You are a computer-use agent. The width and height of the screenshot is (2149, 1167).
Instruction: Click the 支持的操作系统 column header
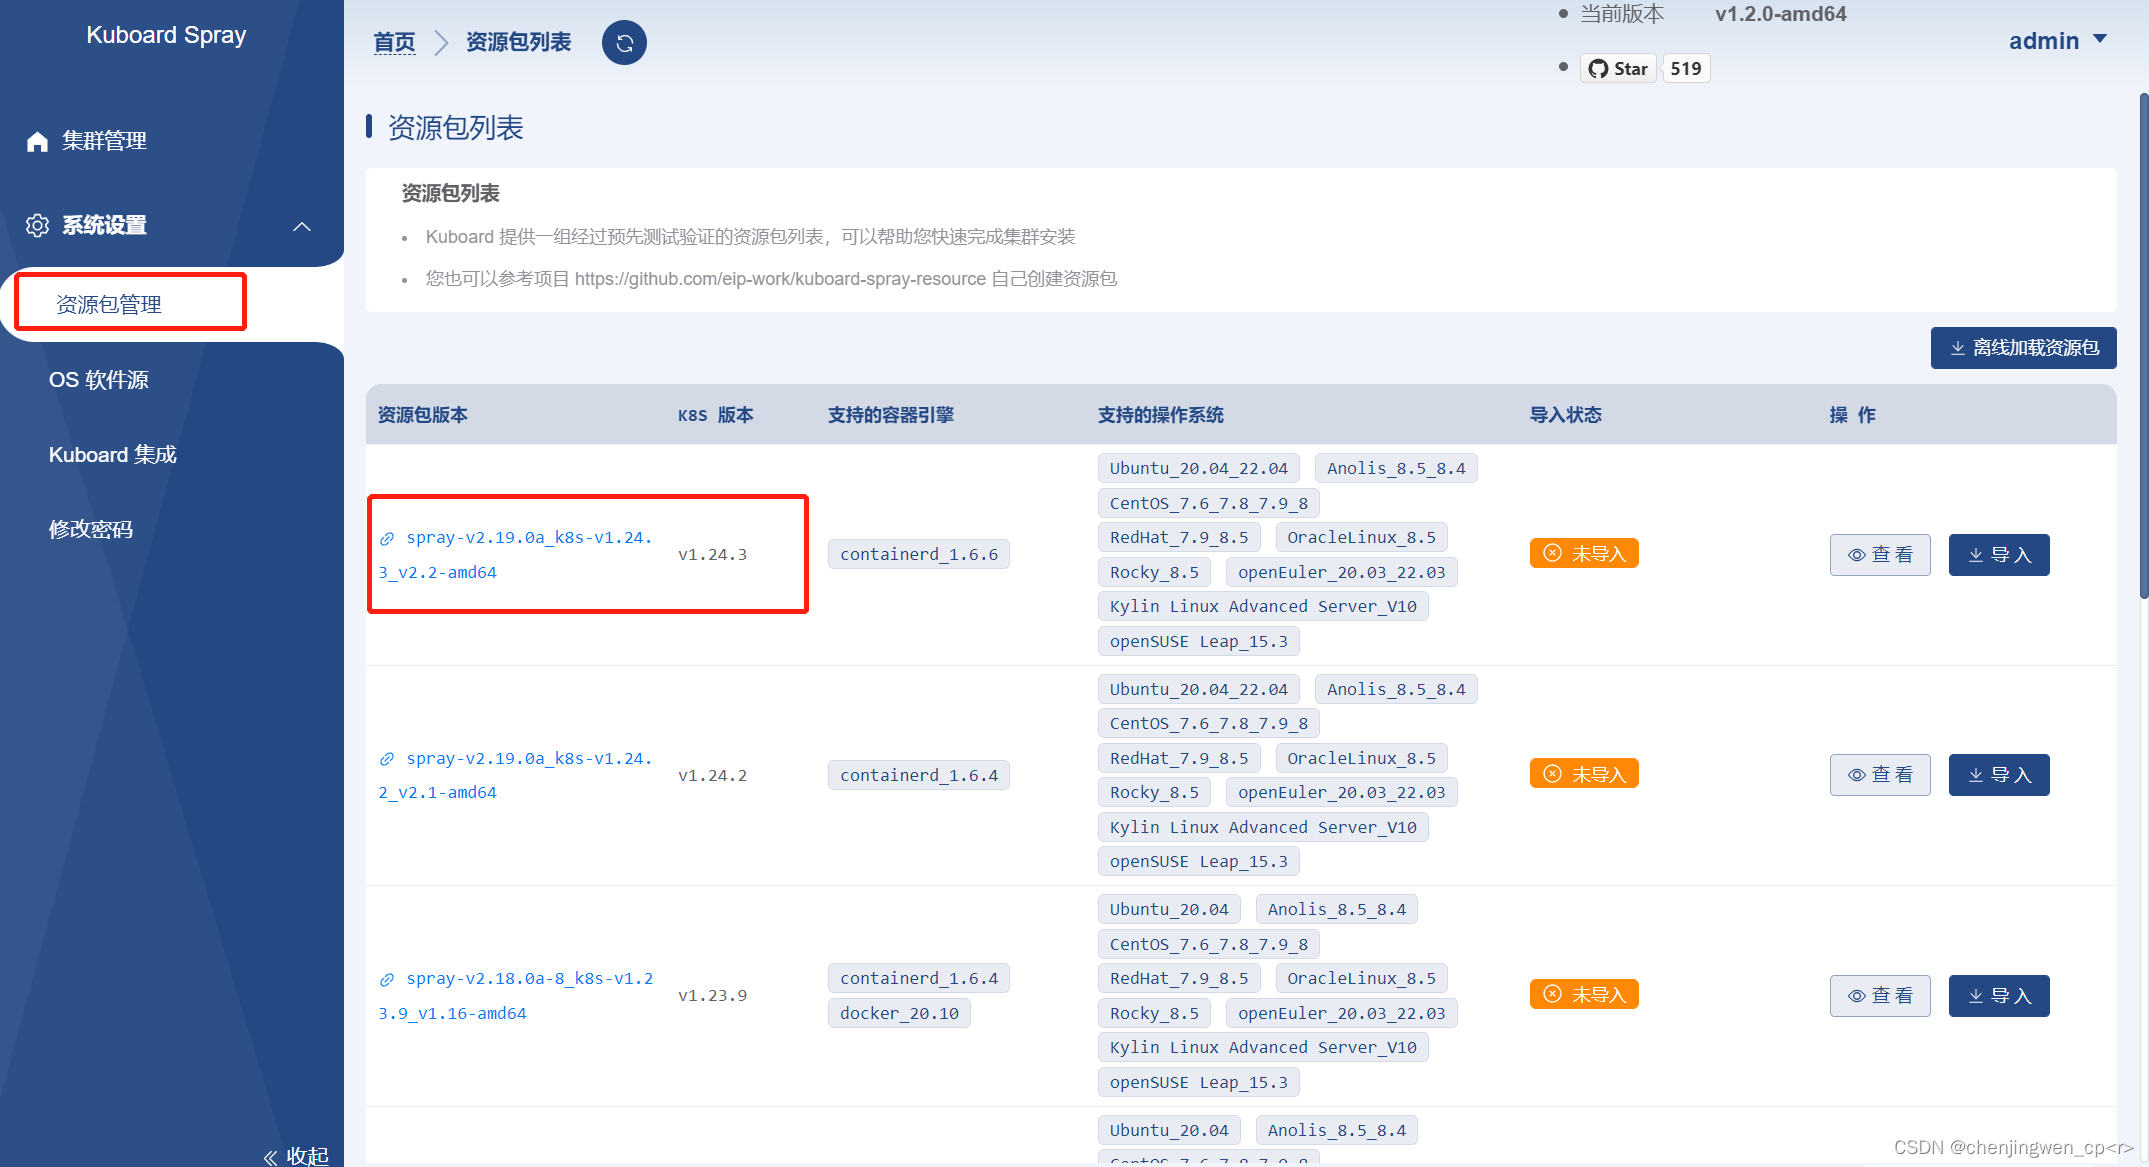[1160, 415]
